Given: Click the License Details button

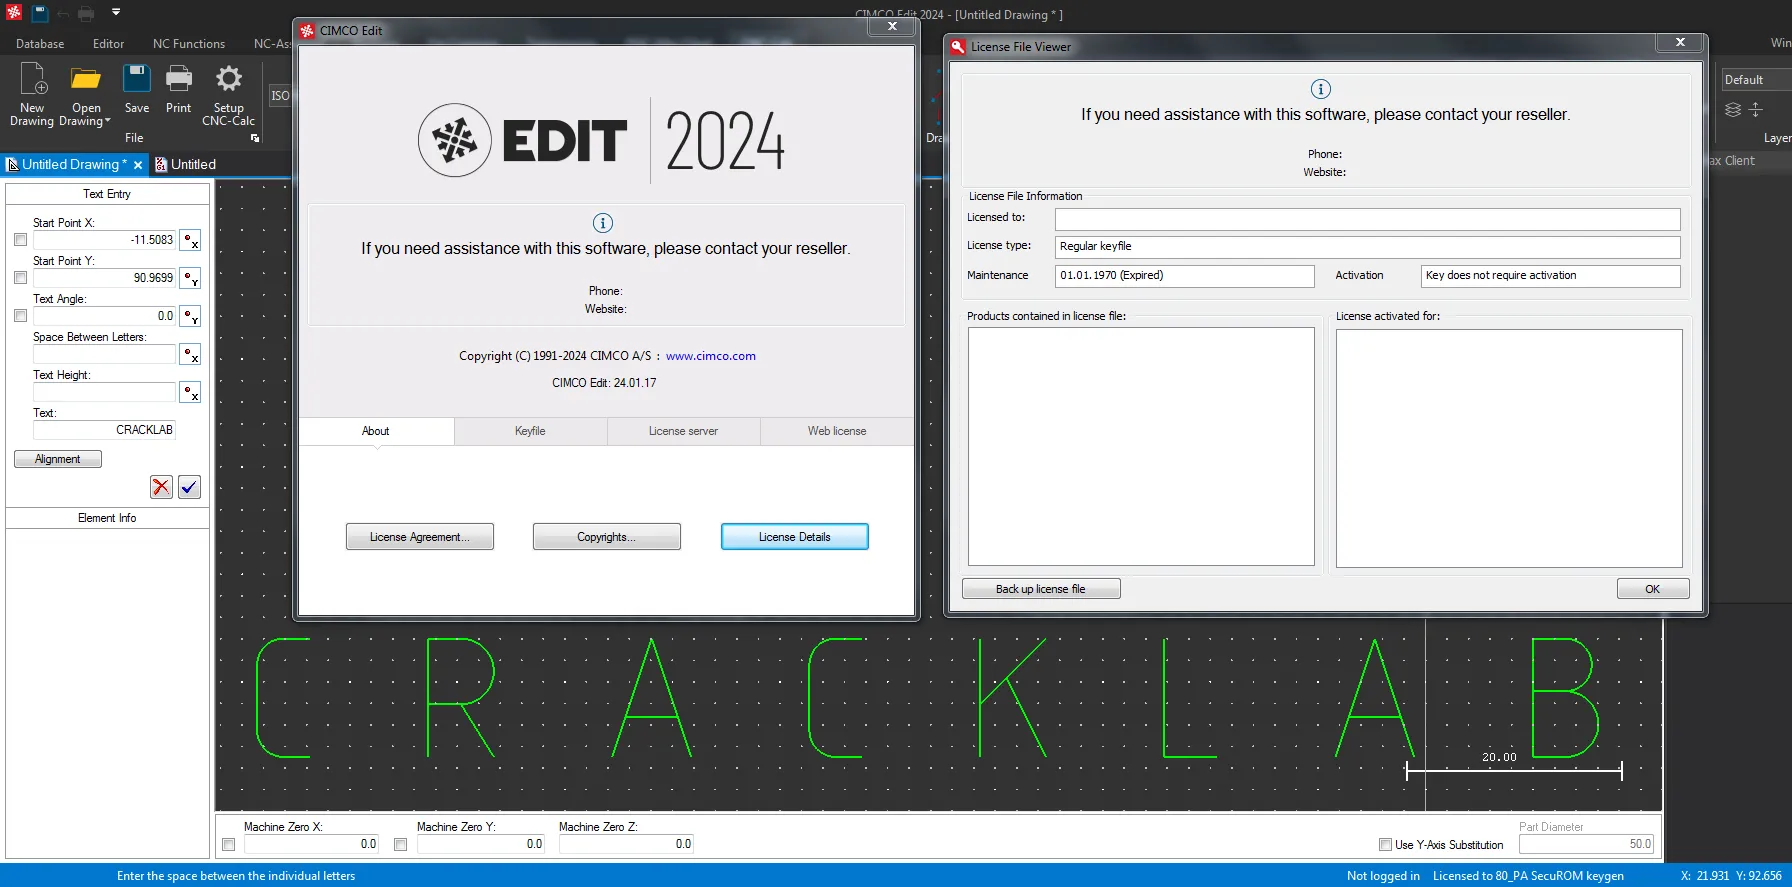Looking at the screenshot, I should coord(794,537).
